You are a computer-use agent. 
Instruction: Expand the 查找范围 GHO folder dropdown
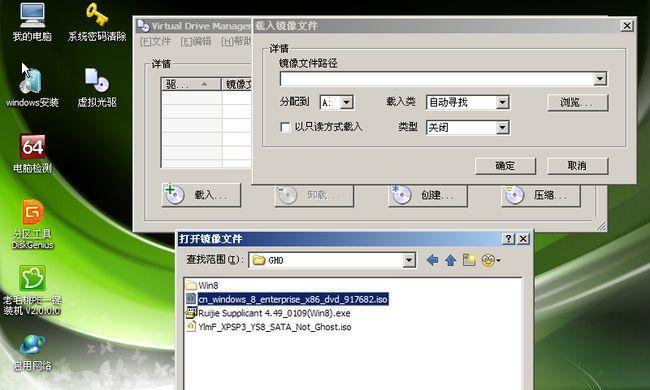(409, 260)
